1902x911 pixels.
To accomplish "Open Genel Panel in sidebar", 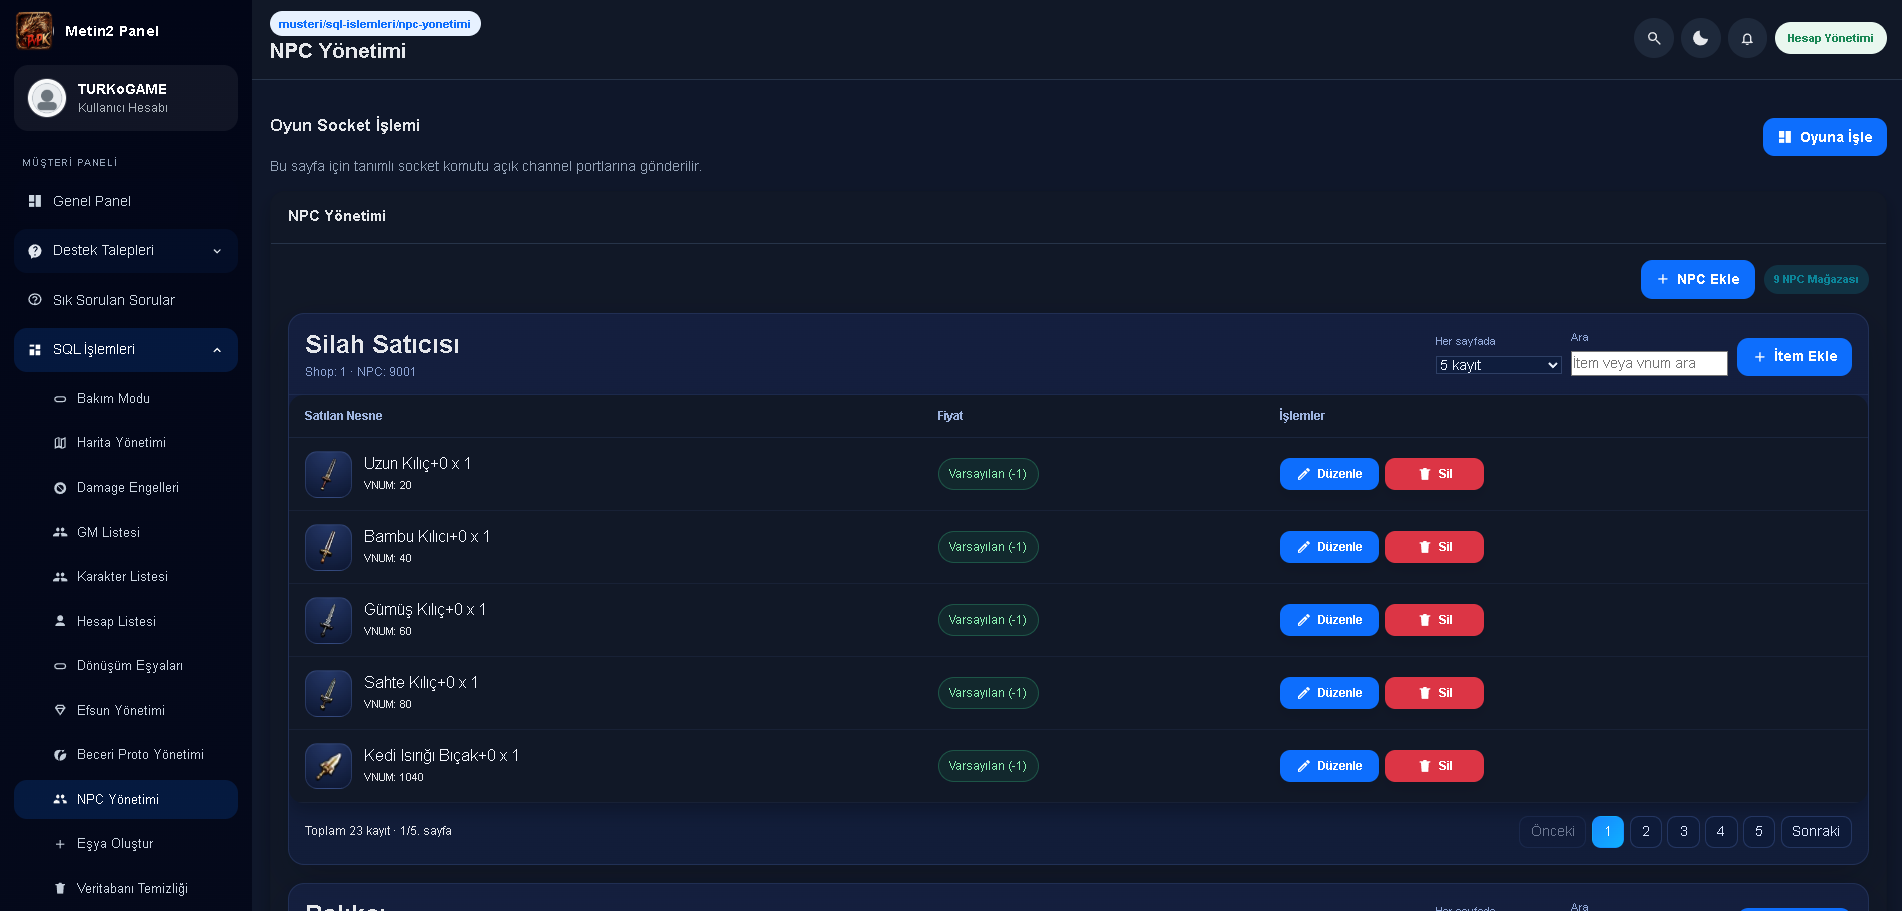I will pos(126,201).
